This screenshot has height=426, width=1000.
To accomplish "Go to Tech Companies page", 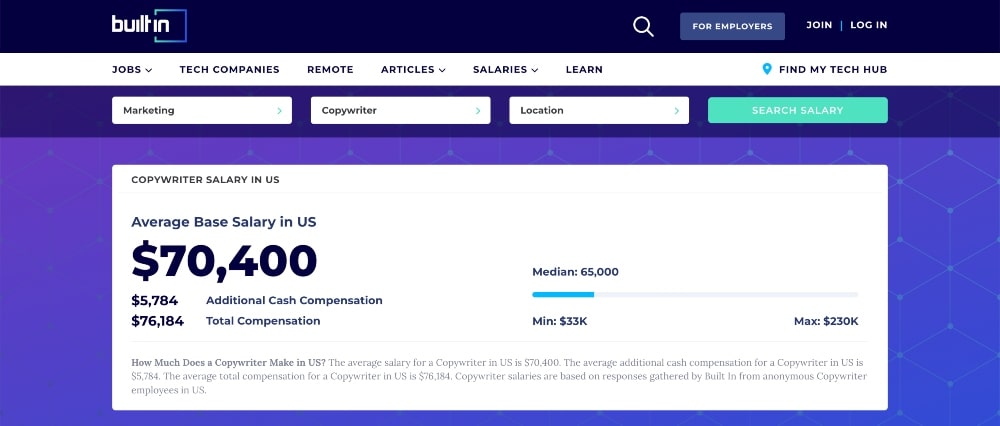I will click(229, 70).
